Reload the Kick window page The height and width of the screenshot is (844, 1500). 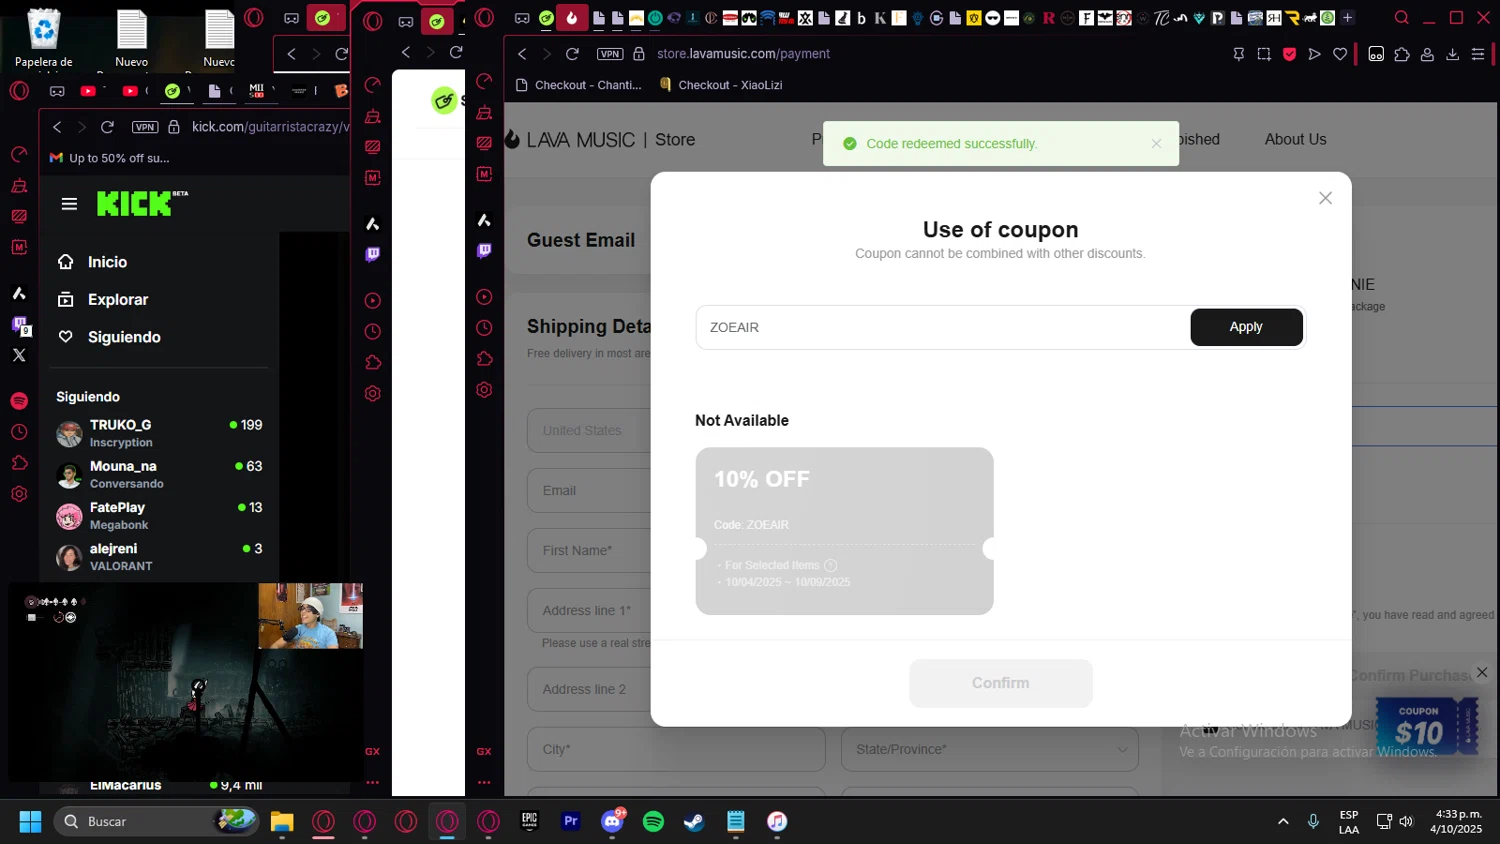pos(107,127)
